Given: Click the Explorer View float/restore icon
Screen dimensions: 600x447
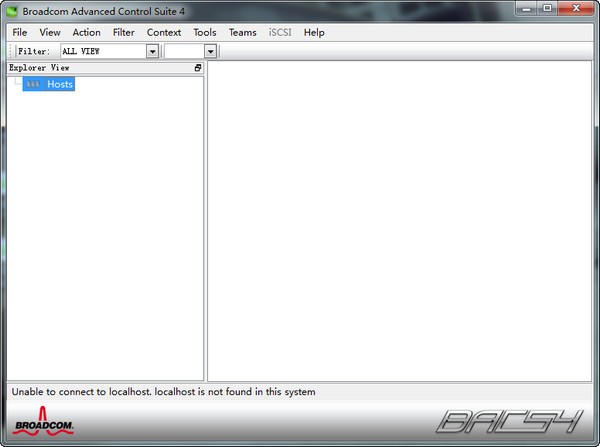Looking at the screenshot, I should [x=198, y=68].
